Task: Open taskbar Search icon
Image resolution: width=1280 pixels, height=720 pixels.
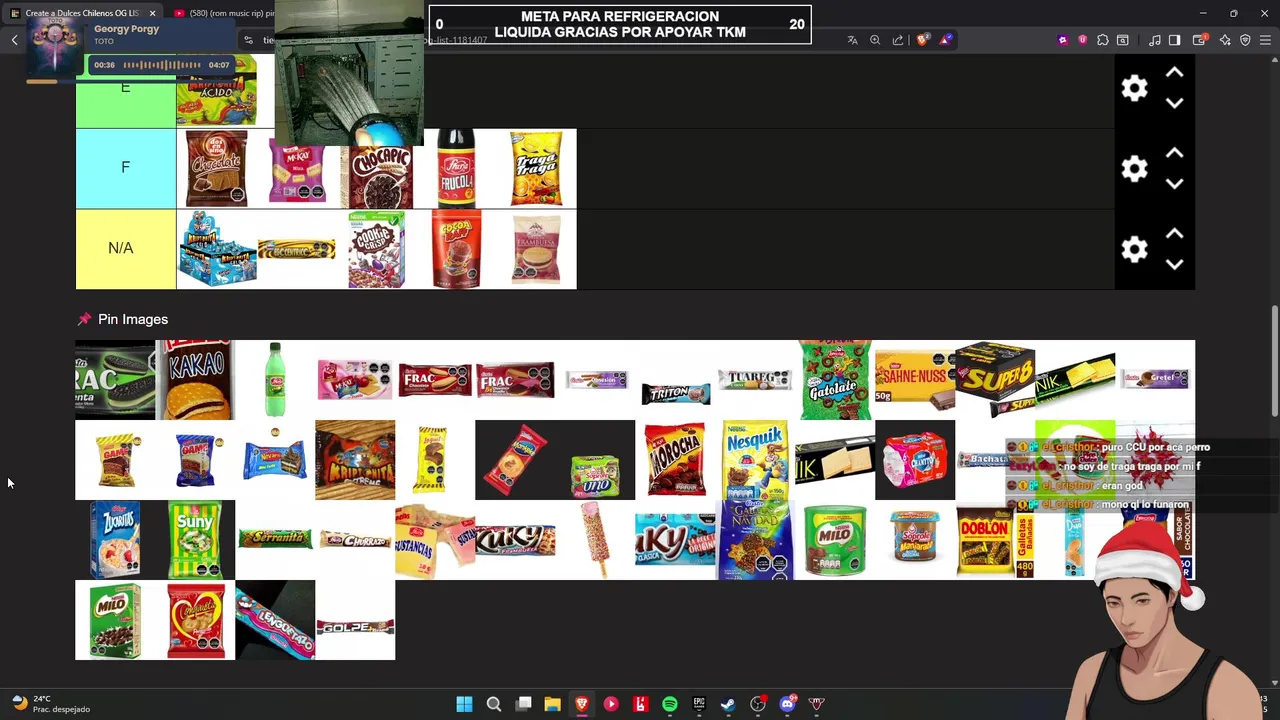Action: pyautogui.click(x=494, y=704)
